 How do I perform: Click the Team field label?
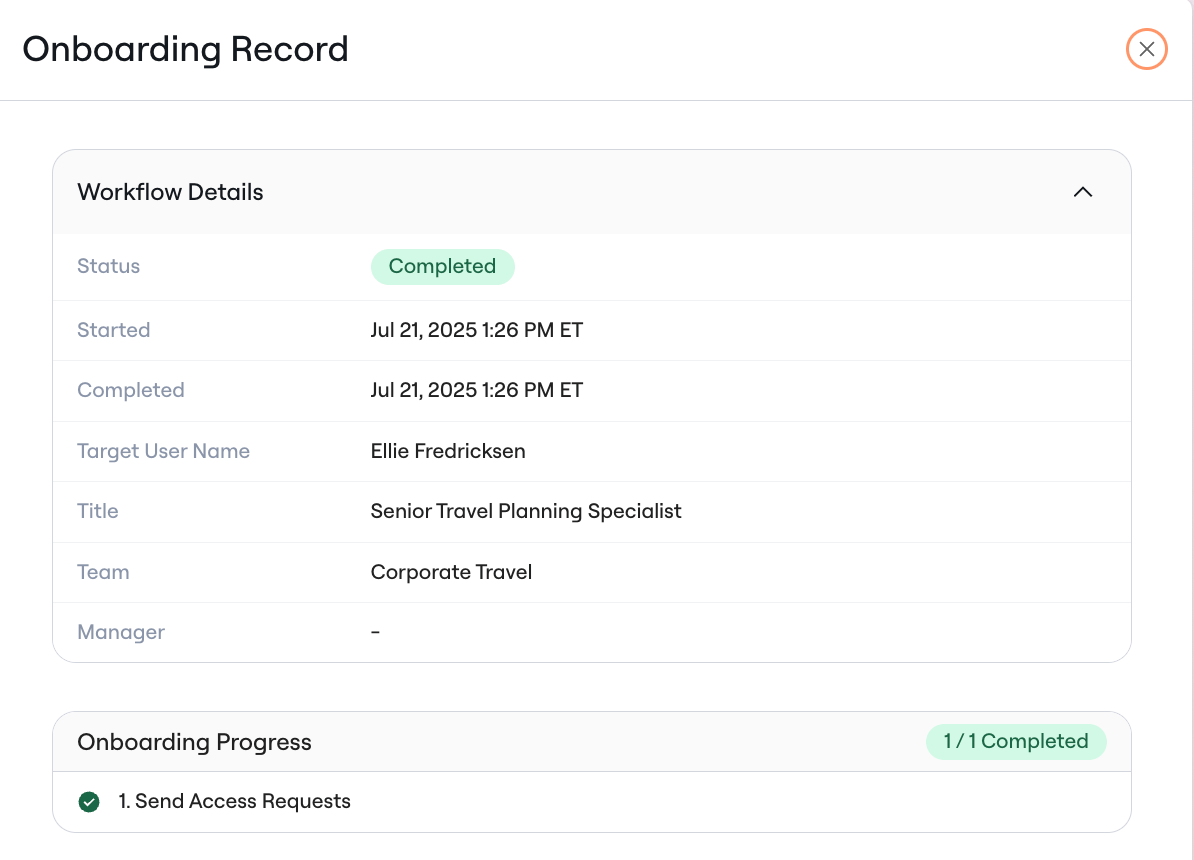(103, 572)
